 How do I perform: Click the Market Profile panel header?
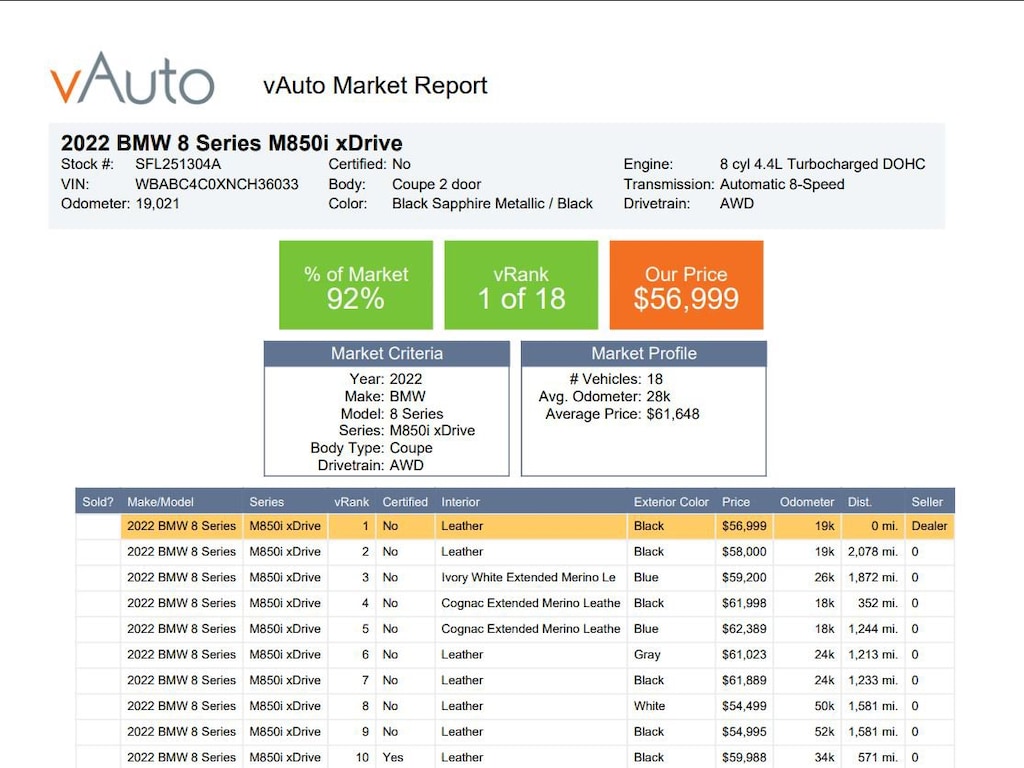tap(643, 353)
